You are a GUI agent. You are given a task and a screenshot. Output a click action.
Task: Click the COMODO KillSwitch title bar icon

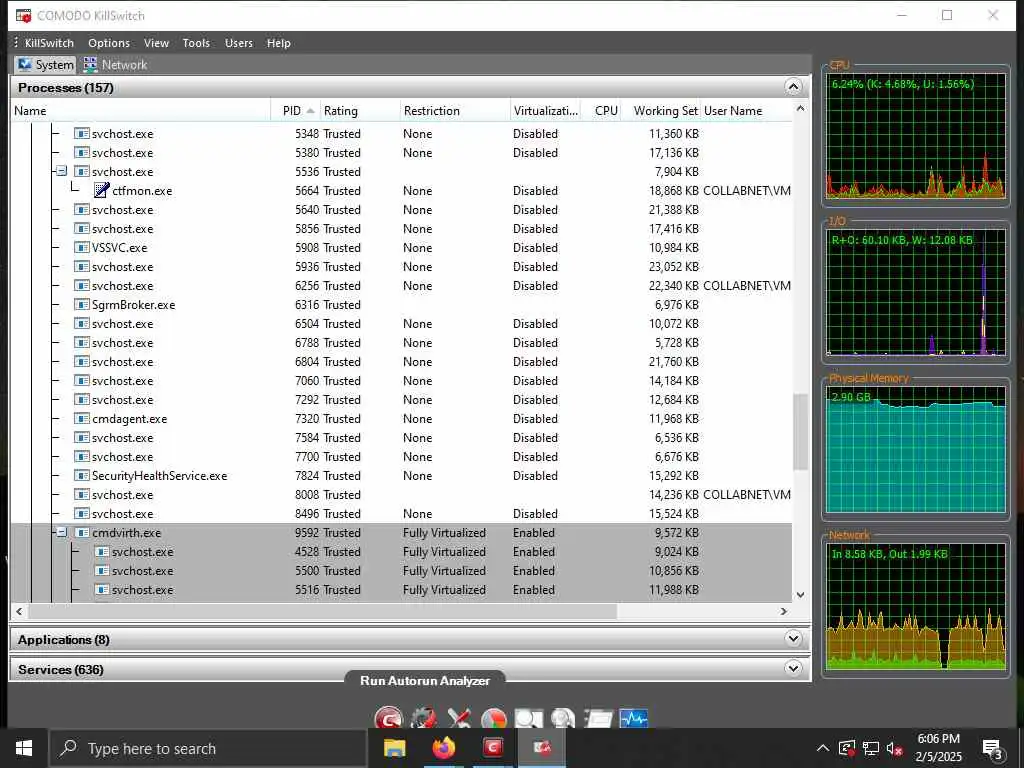coord(24,15)
